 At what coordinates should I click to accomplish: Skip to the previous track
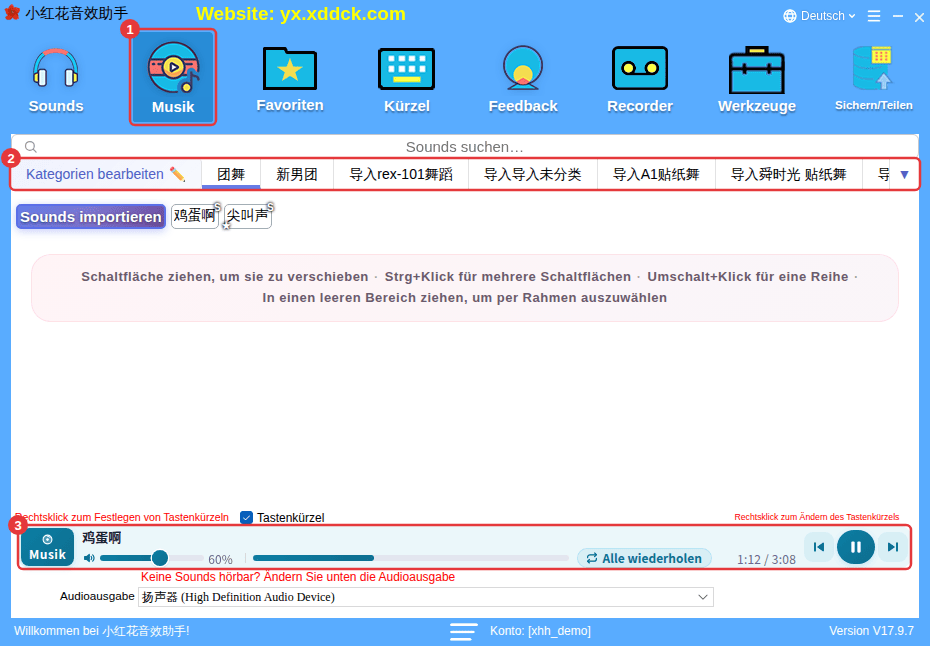click(x=818, y=547)
